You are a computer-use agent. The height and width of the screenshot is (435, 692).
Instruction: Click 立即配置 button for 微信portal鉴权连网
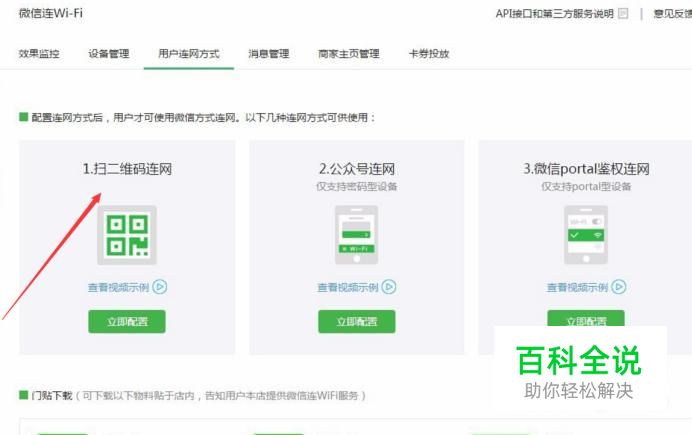tap(586, 318)
